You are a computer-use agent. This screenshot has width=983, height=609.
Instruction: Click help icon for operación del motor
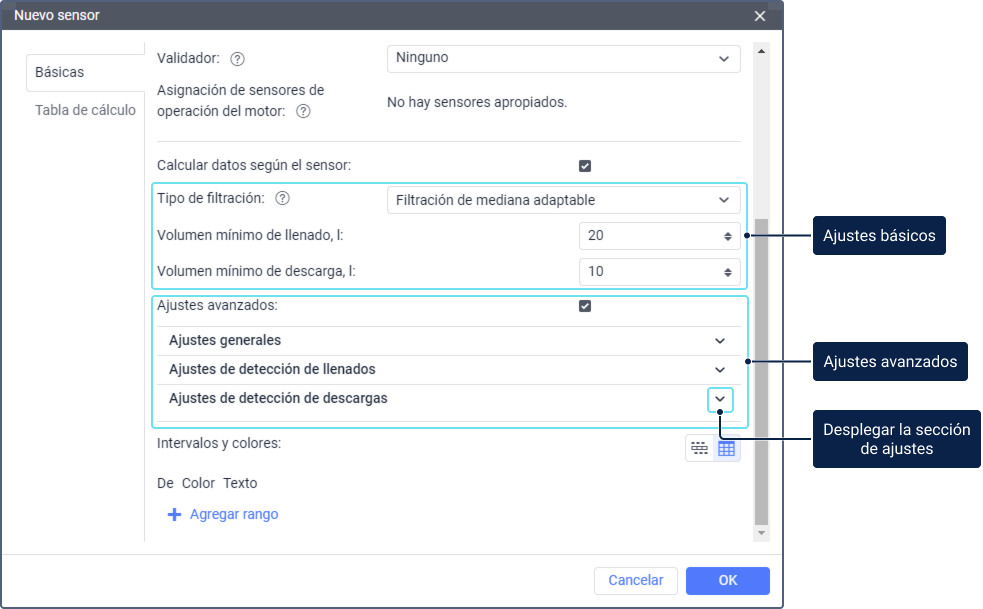303,112
